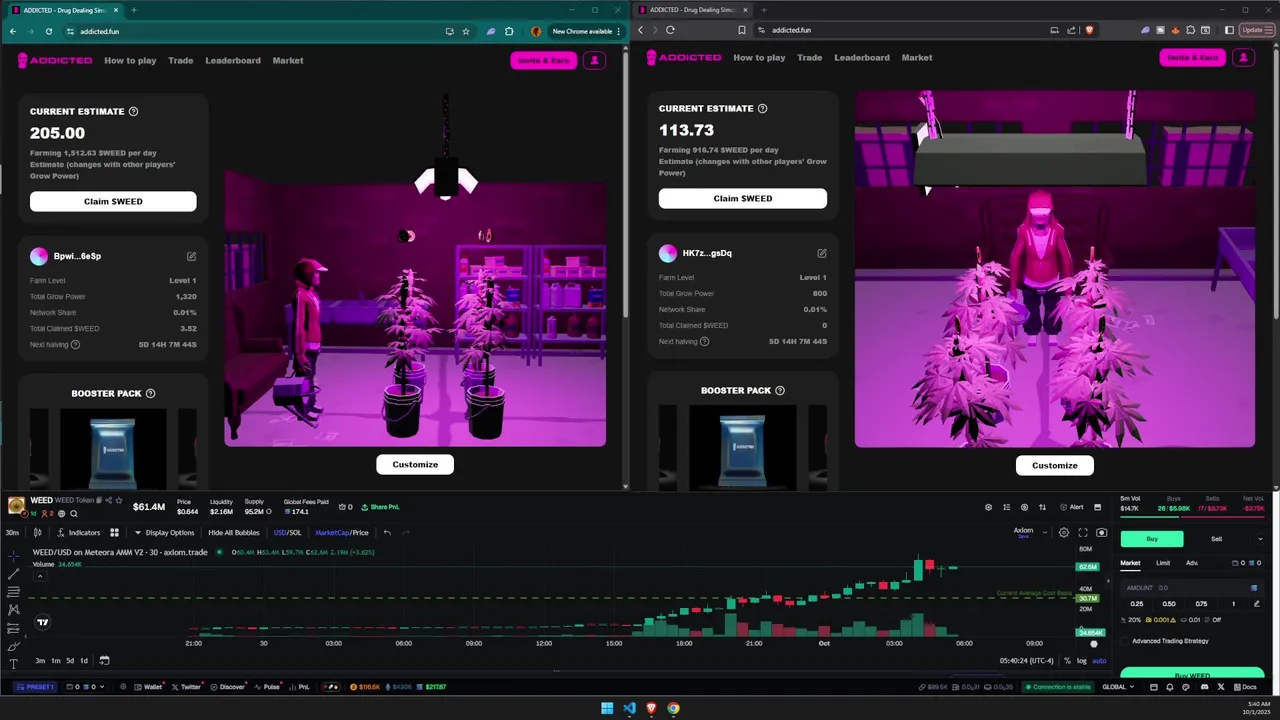Select the chart pattern drawing tool
The width and height of the screenshot is (1280, 720).
coord(13,609)
